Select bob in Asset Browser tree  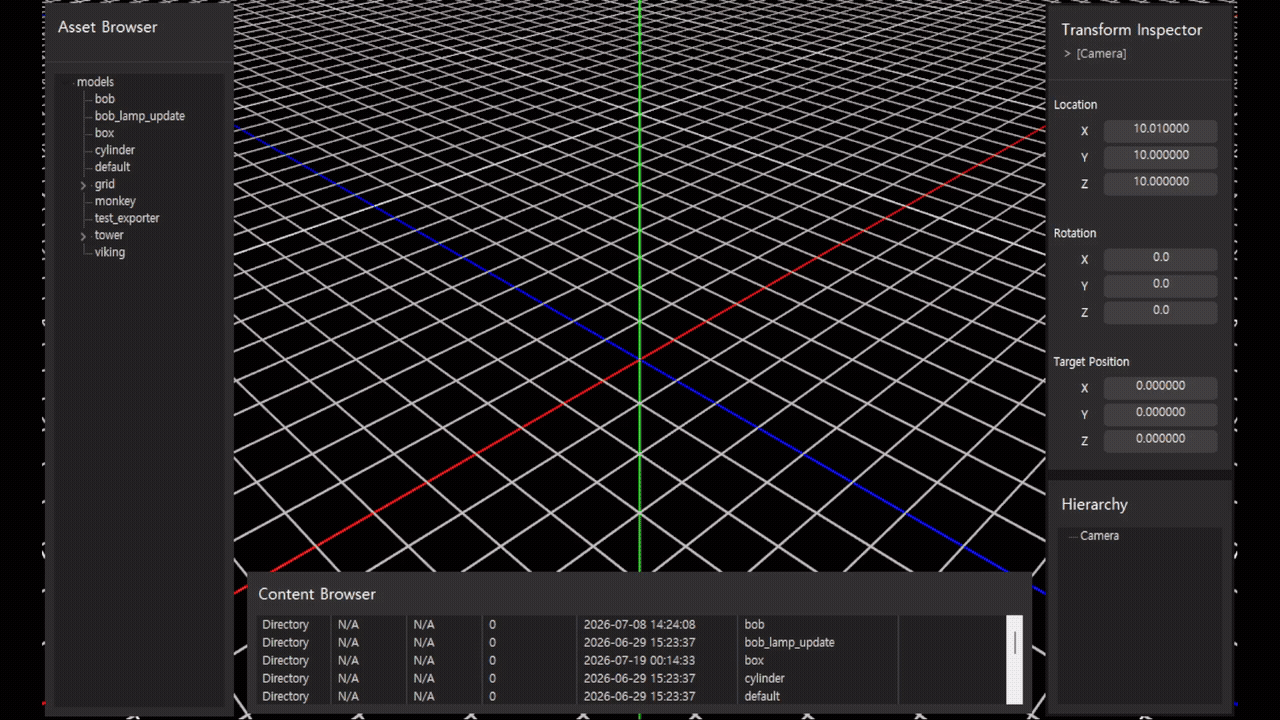(x=105, y=99)
